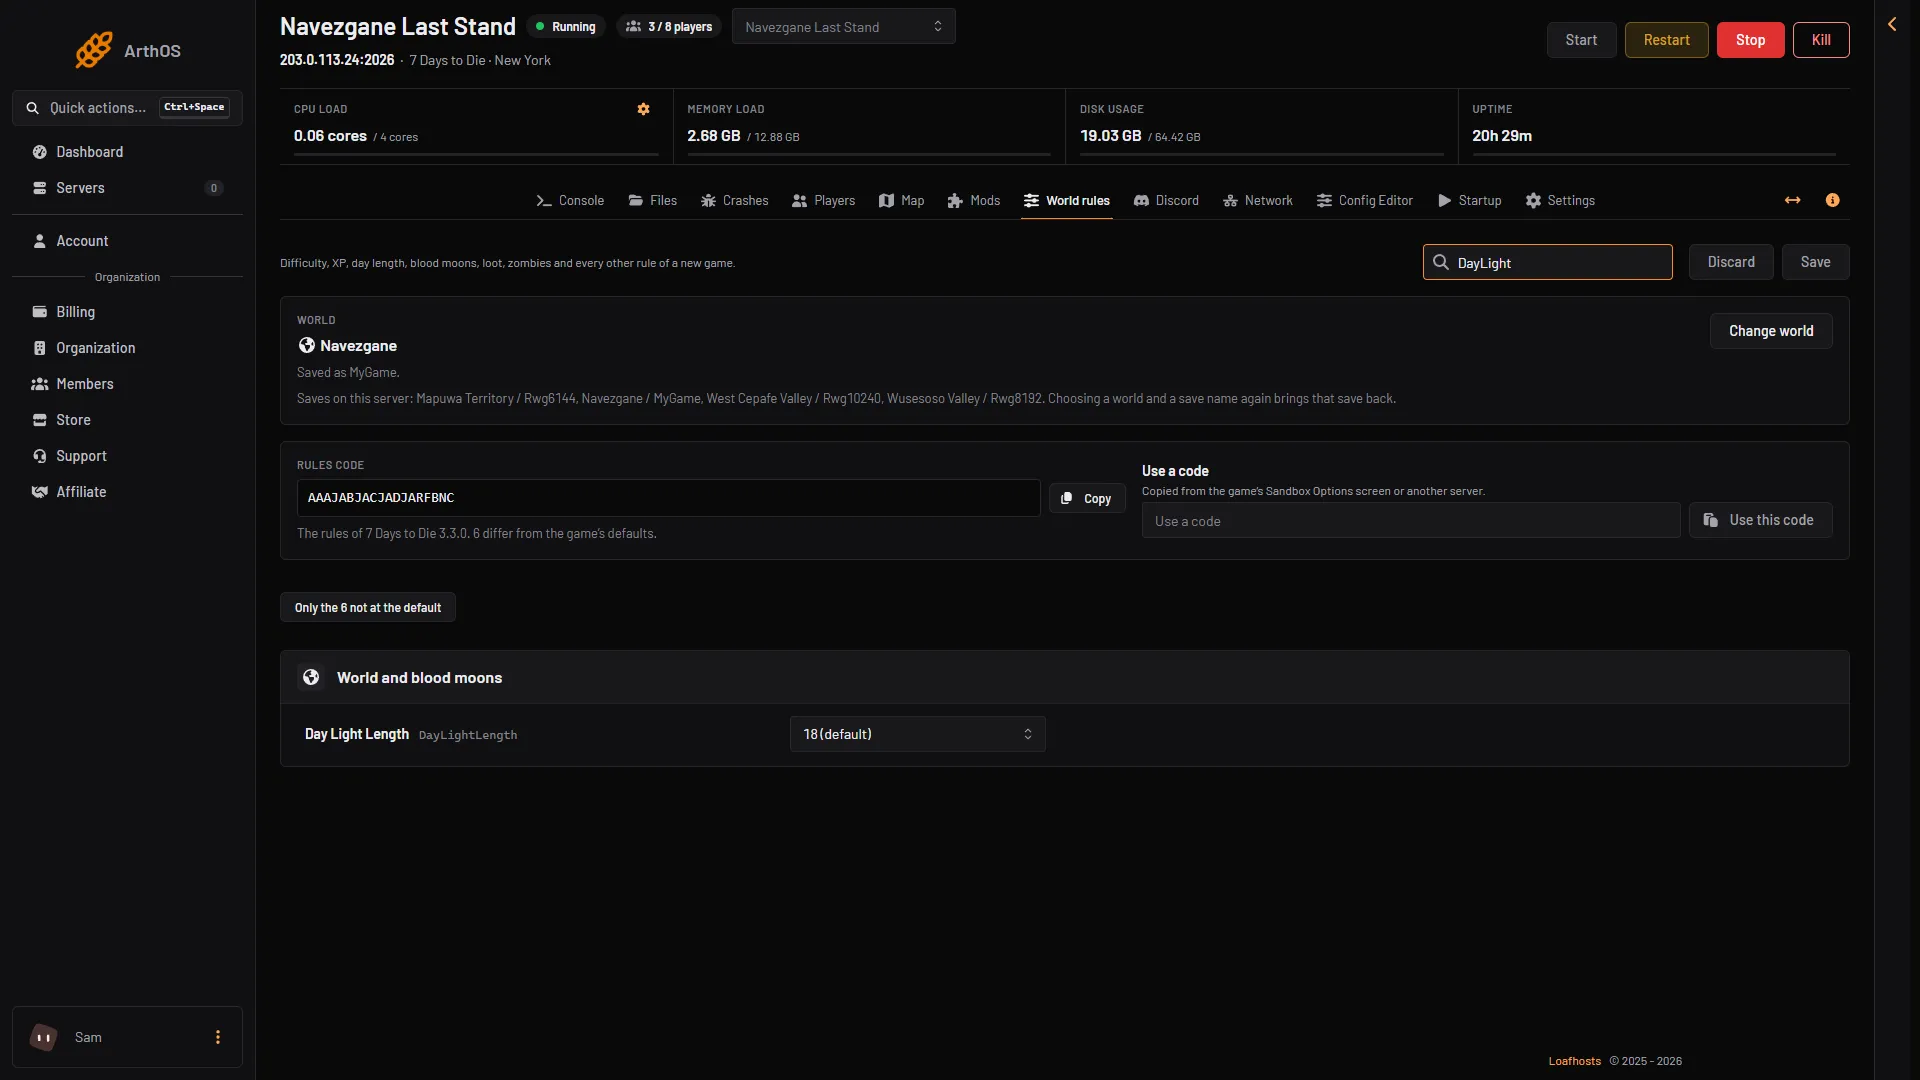This screenshot has width=1920, height=1080.
Task: Click the DayLightLength key label
Action: pos(468,735)
